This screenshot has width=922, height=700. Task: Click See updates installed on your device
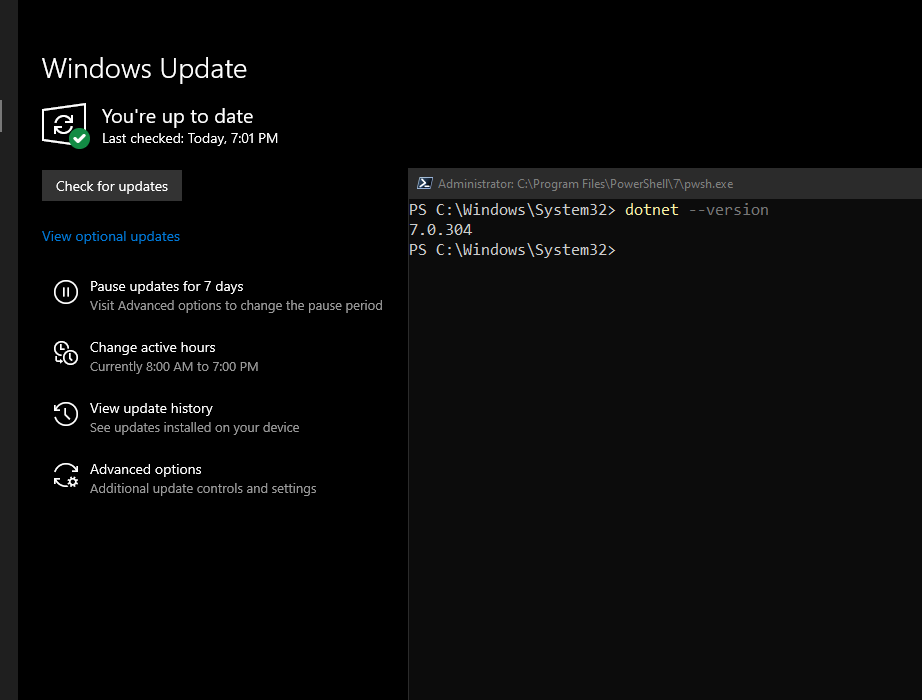coord(194,428)
